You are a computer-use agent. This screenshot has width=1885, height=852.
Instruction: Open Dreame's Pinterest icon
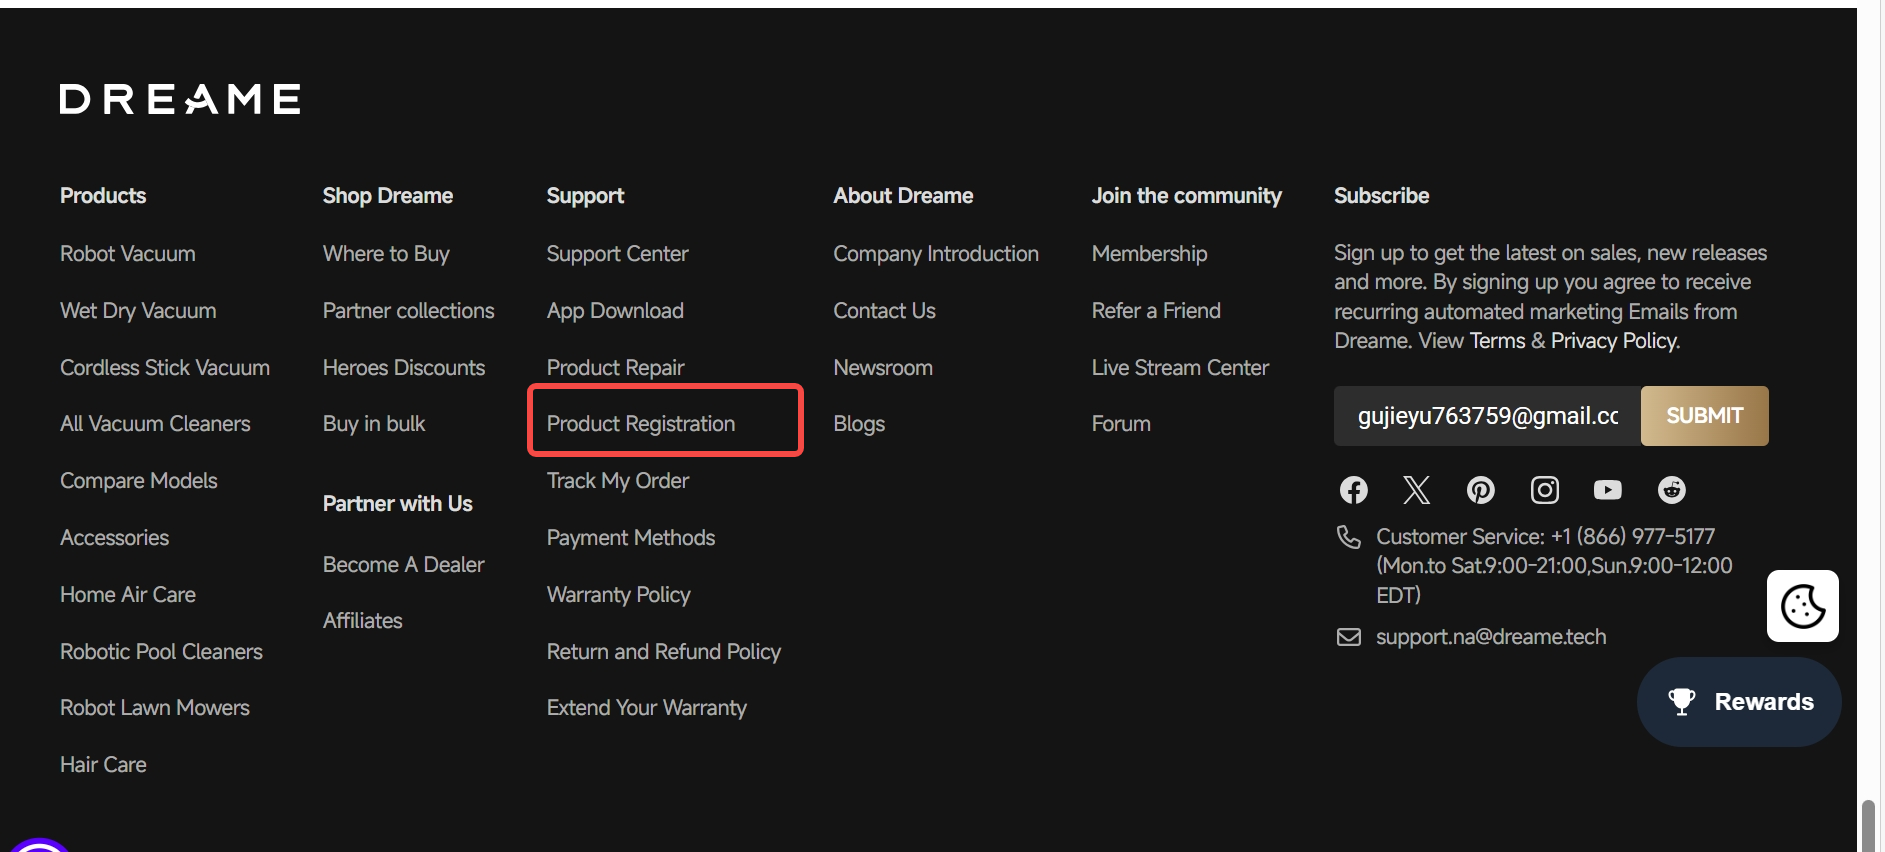click(1480, 490)
